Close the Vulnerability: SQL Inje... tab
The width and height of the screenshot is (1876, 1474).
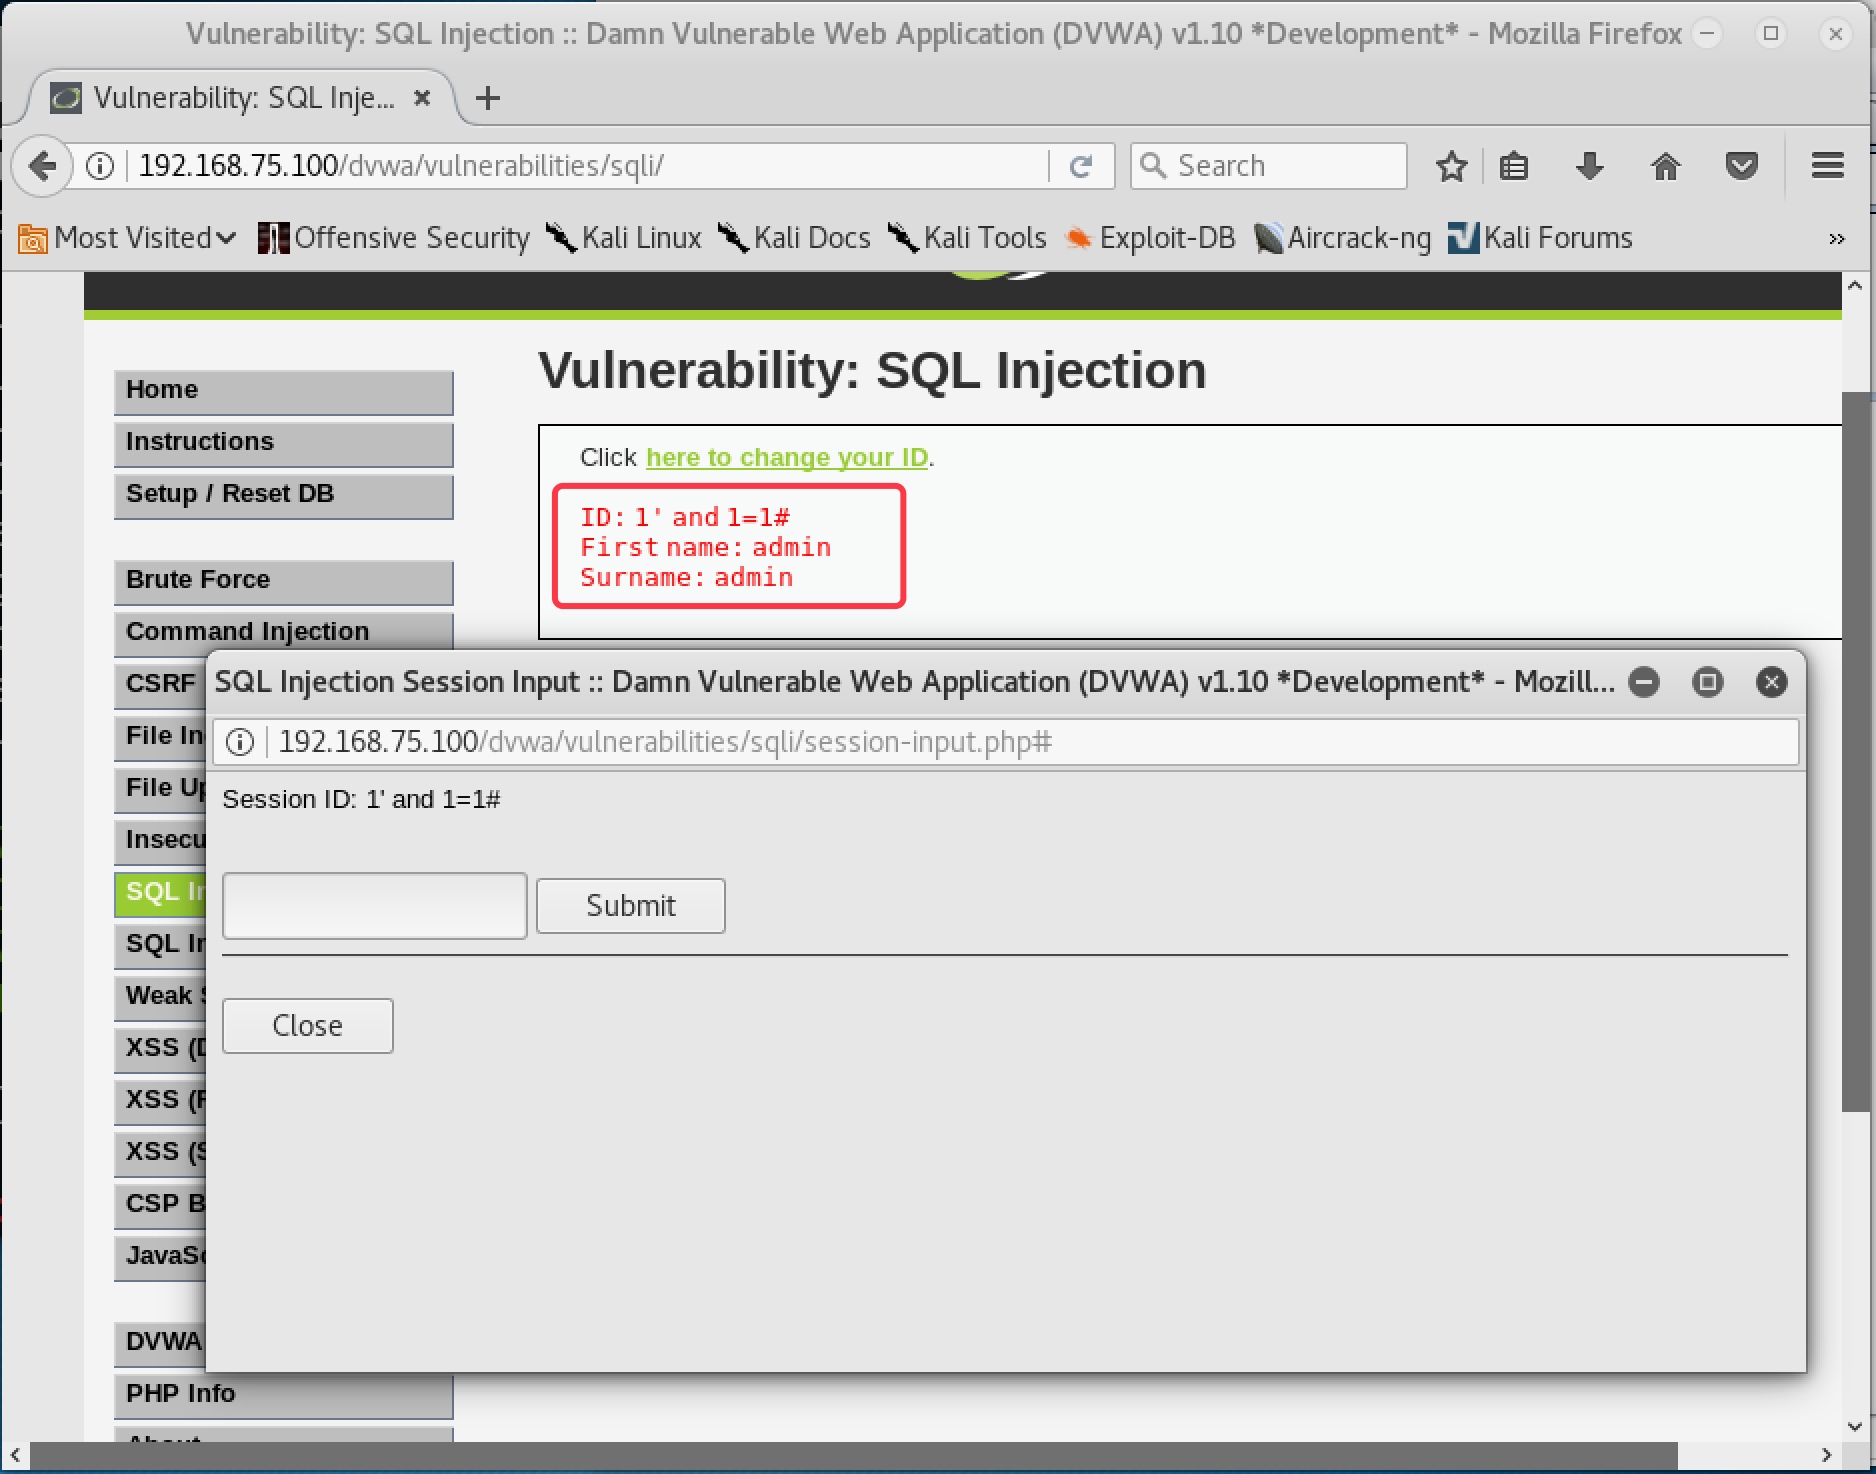(x=422, y=98)
